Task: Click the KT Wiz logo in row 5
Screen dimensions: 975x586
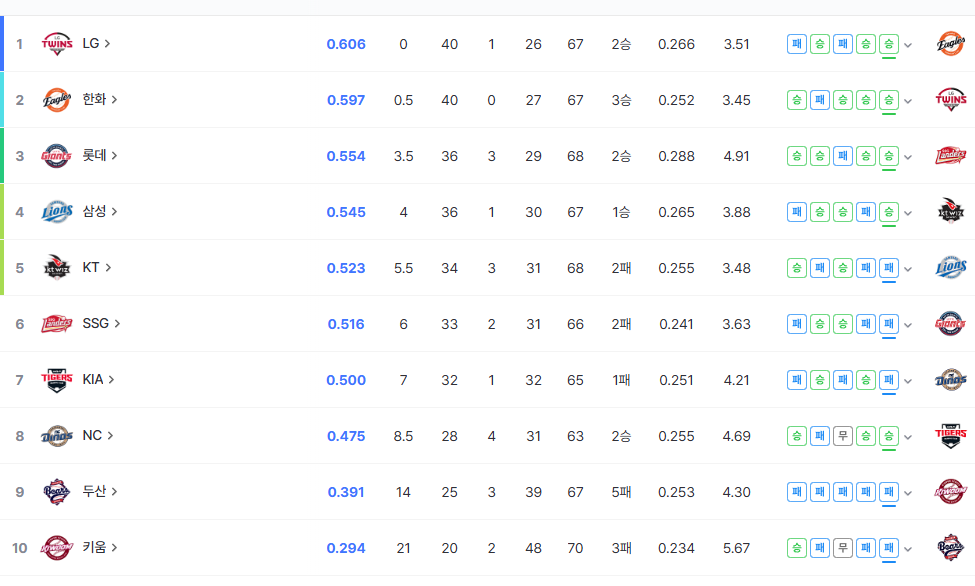Action: tap(57, 268)
